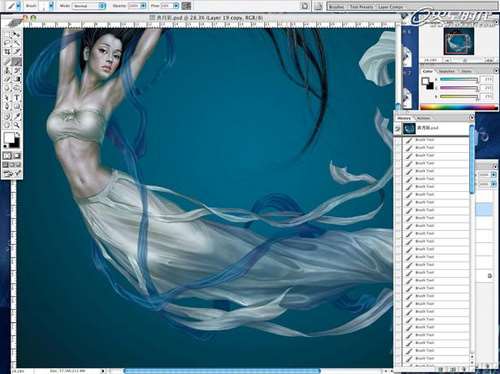
Task: Click the Airbrush icon in options bar
Action: 186,6
